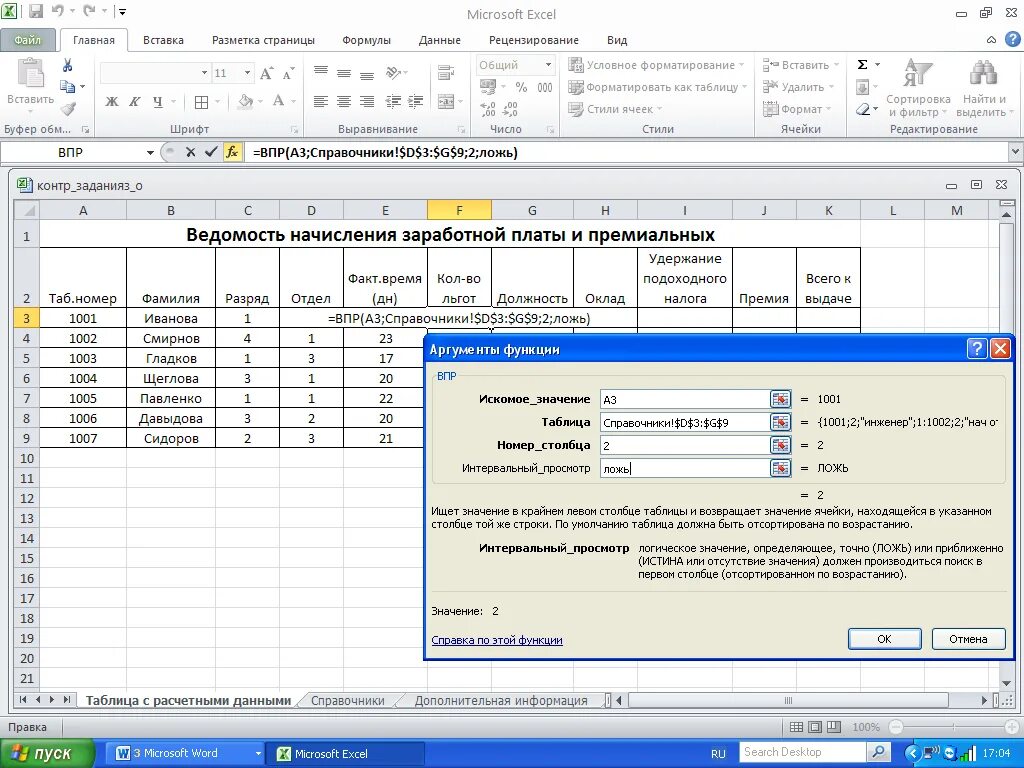Click the Fill Color bucket icon
Screen dimensions: 1024x768
coord(246,101)
